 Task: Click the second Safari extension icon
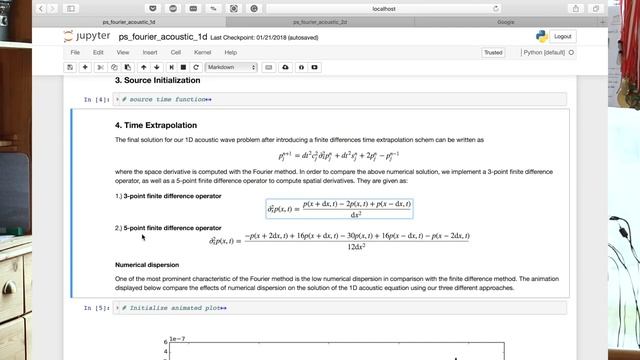[x=173, y=9]
